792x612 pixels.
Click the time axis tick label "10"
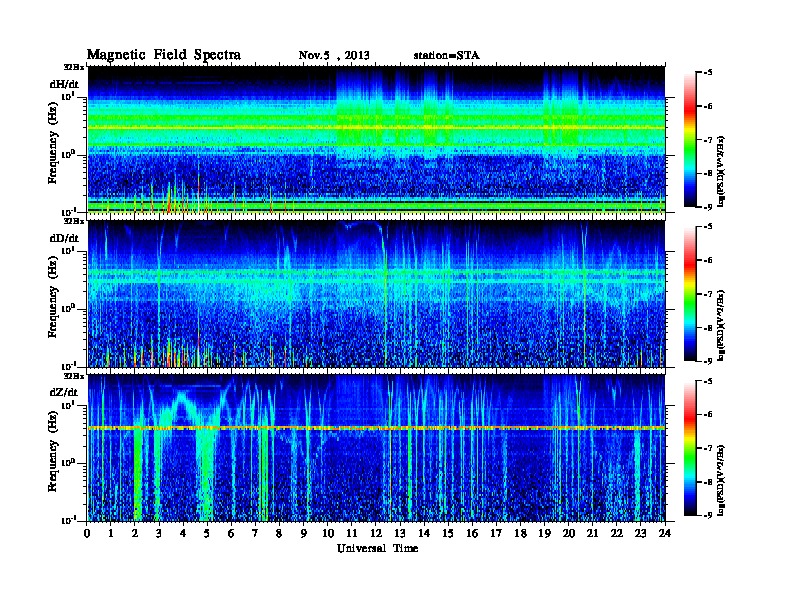click(x=328, y=533)
